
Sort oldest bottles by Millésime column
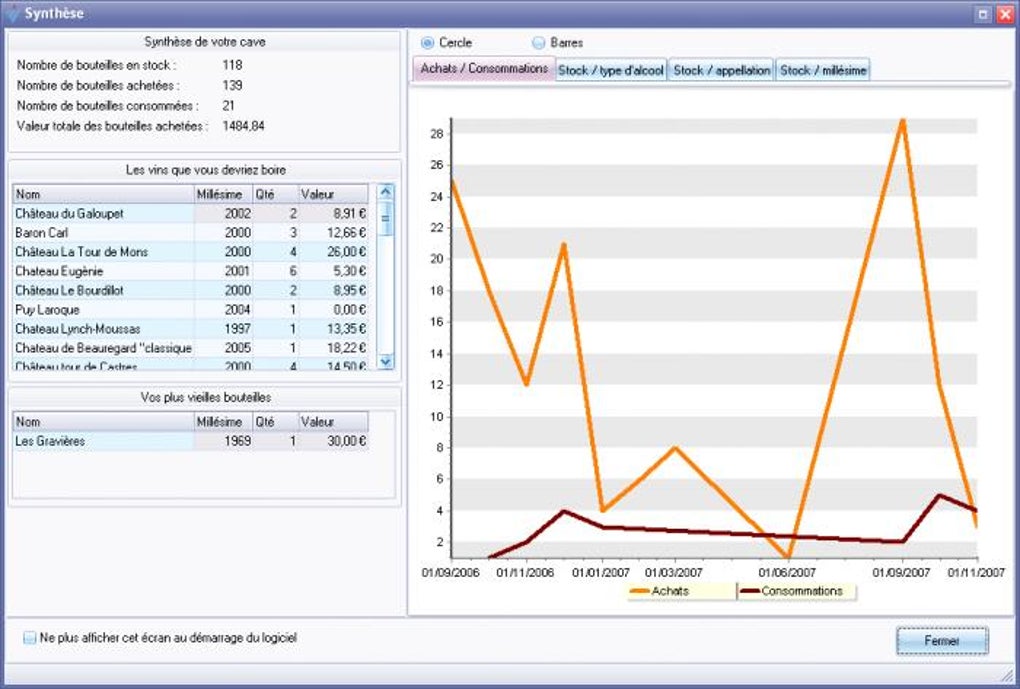pos(223,422)
